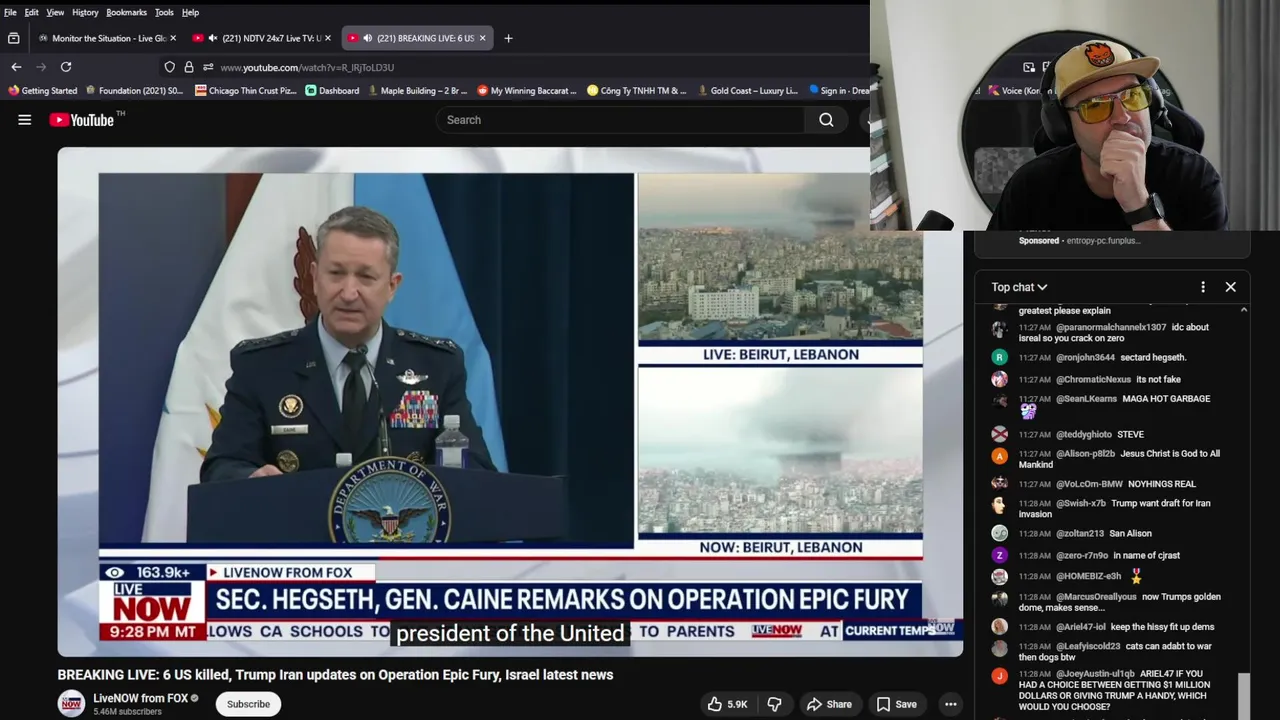Screen dimensions: 1280x720
Task: Open the Tools menu
Action: [x=164, y=12]
